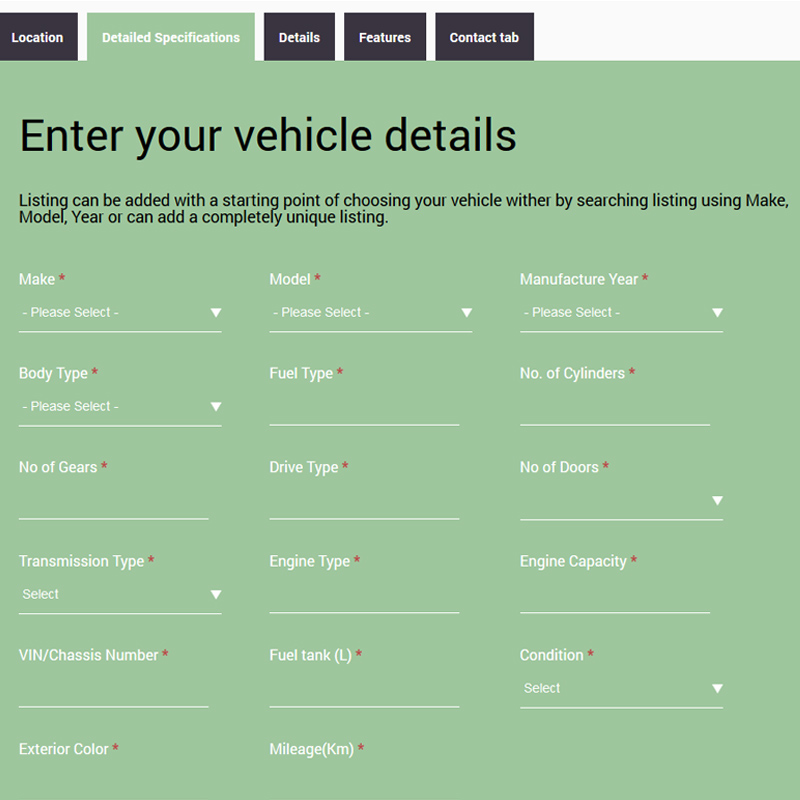
Task: Click the Engine Capacity field
Action: (x=615, y=595)
